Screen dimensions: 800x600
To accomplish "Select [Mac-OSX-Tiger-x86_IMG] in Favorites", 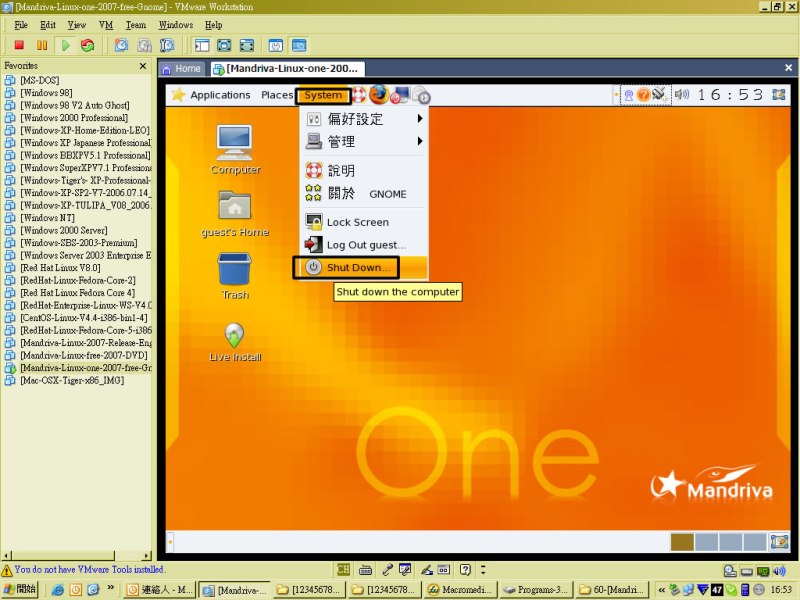I will point(72,381).
